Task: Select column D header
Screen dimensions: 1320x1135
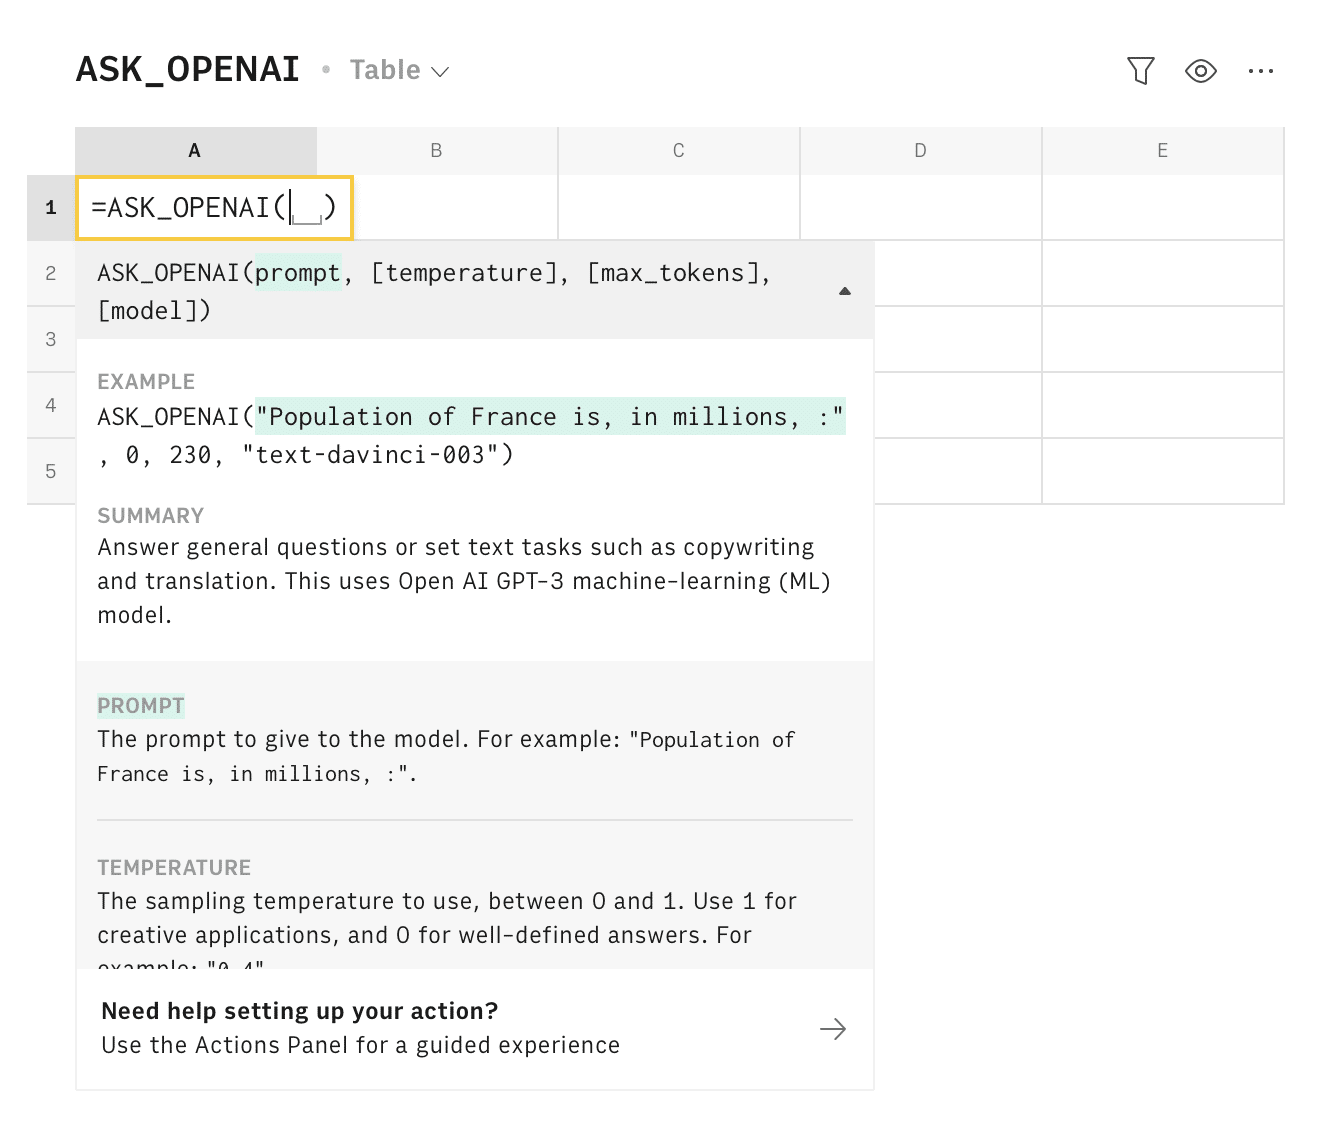Action: click(x=920, y=150)
